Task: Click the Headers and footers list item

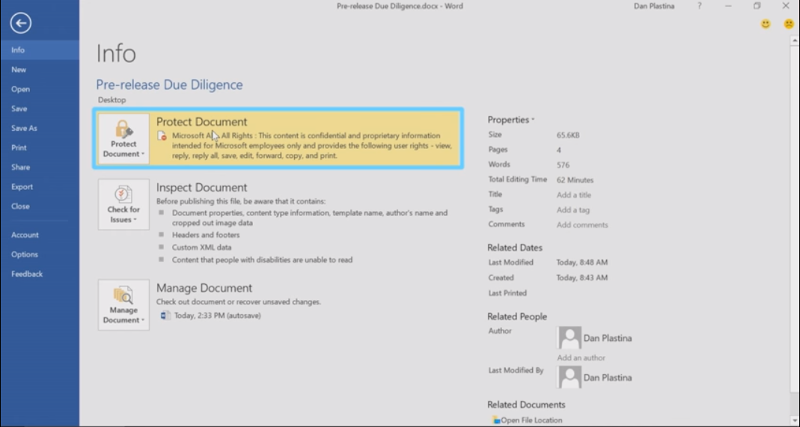Action: coord(206,235)
